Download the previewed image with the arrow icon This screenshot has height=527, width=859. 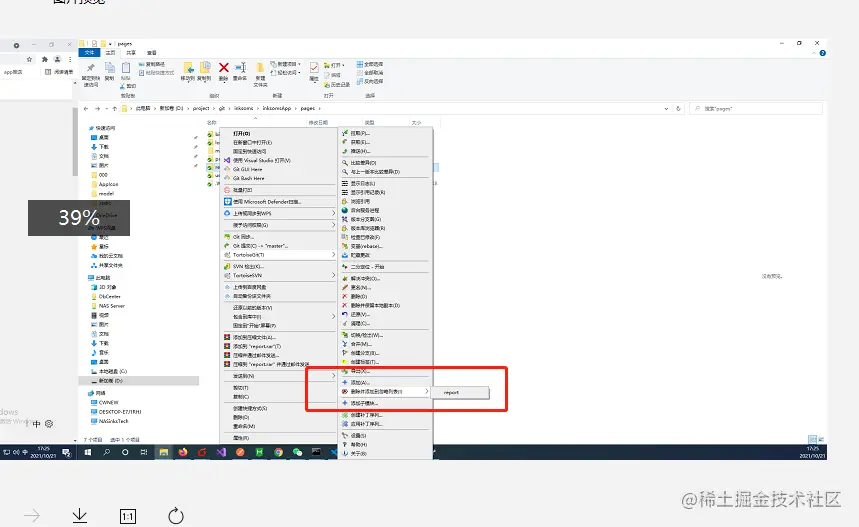click(79, 515)
